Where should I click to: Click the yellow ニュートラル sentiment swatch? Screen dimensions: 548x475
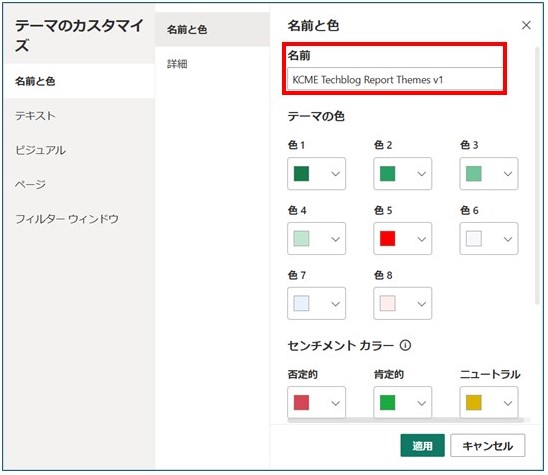474,403
